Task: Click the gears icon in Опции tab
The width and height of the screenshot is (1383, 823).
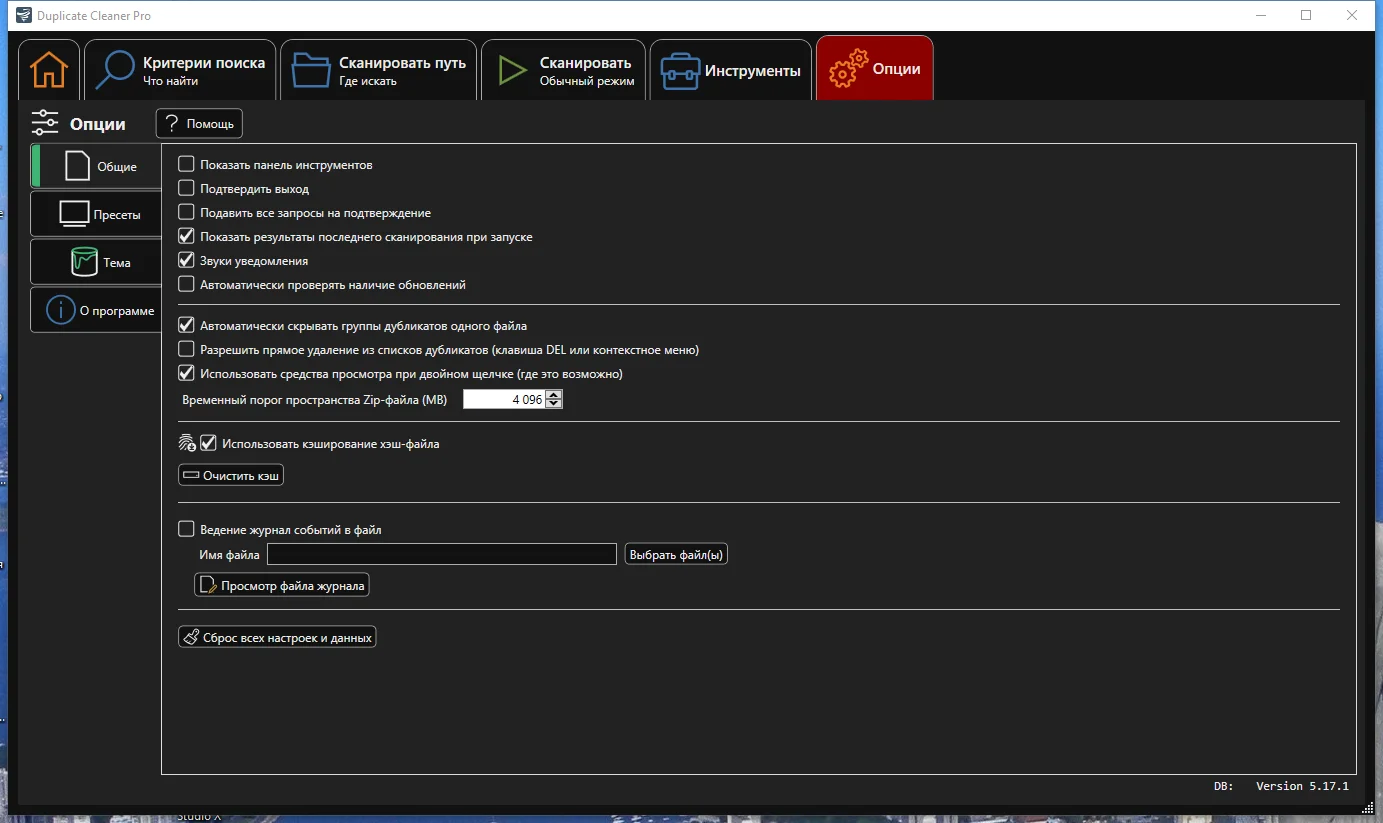Action: click(848, 70)
